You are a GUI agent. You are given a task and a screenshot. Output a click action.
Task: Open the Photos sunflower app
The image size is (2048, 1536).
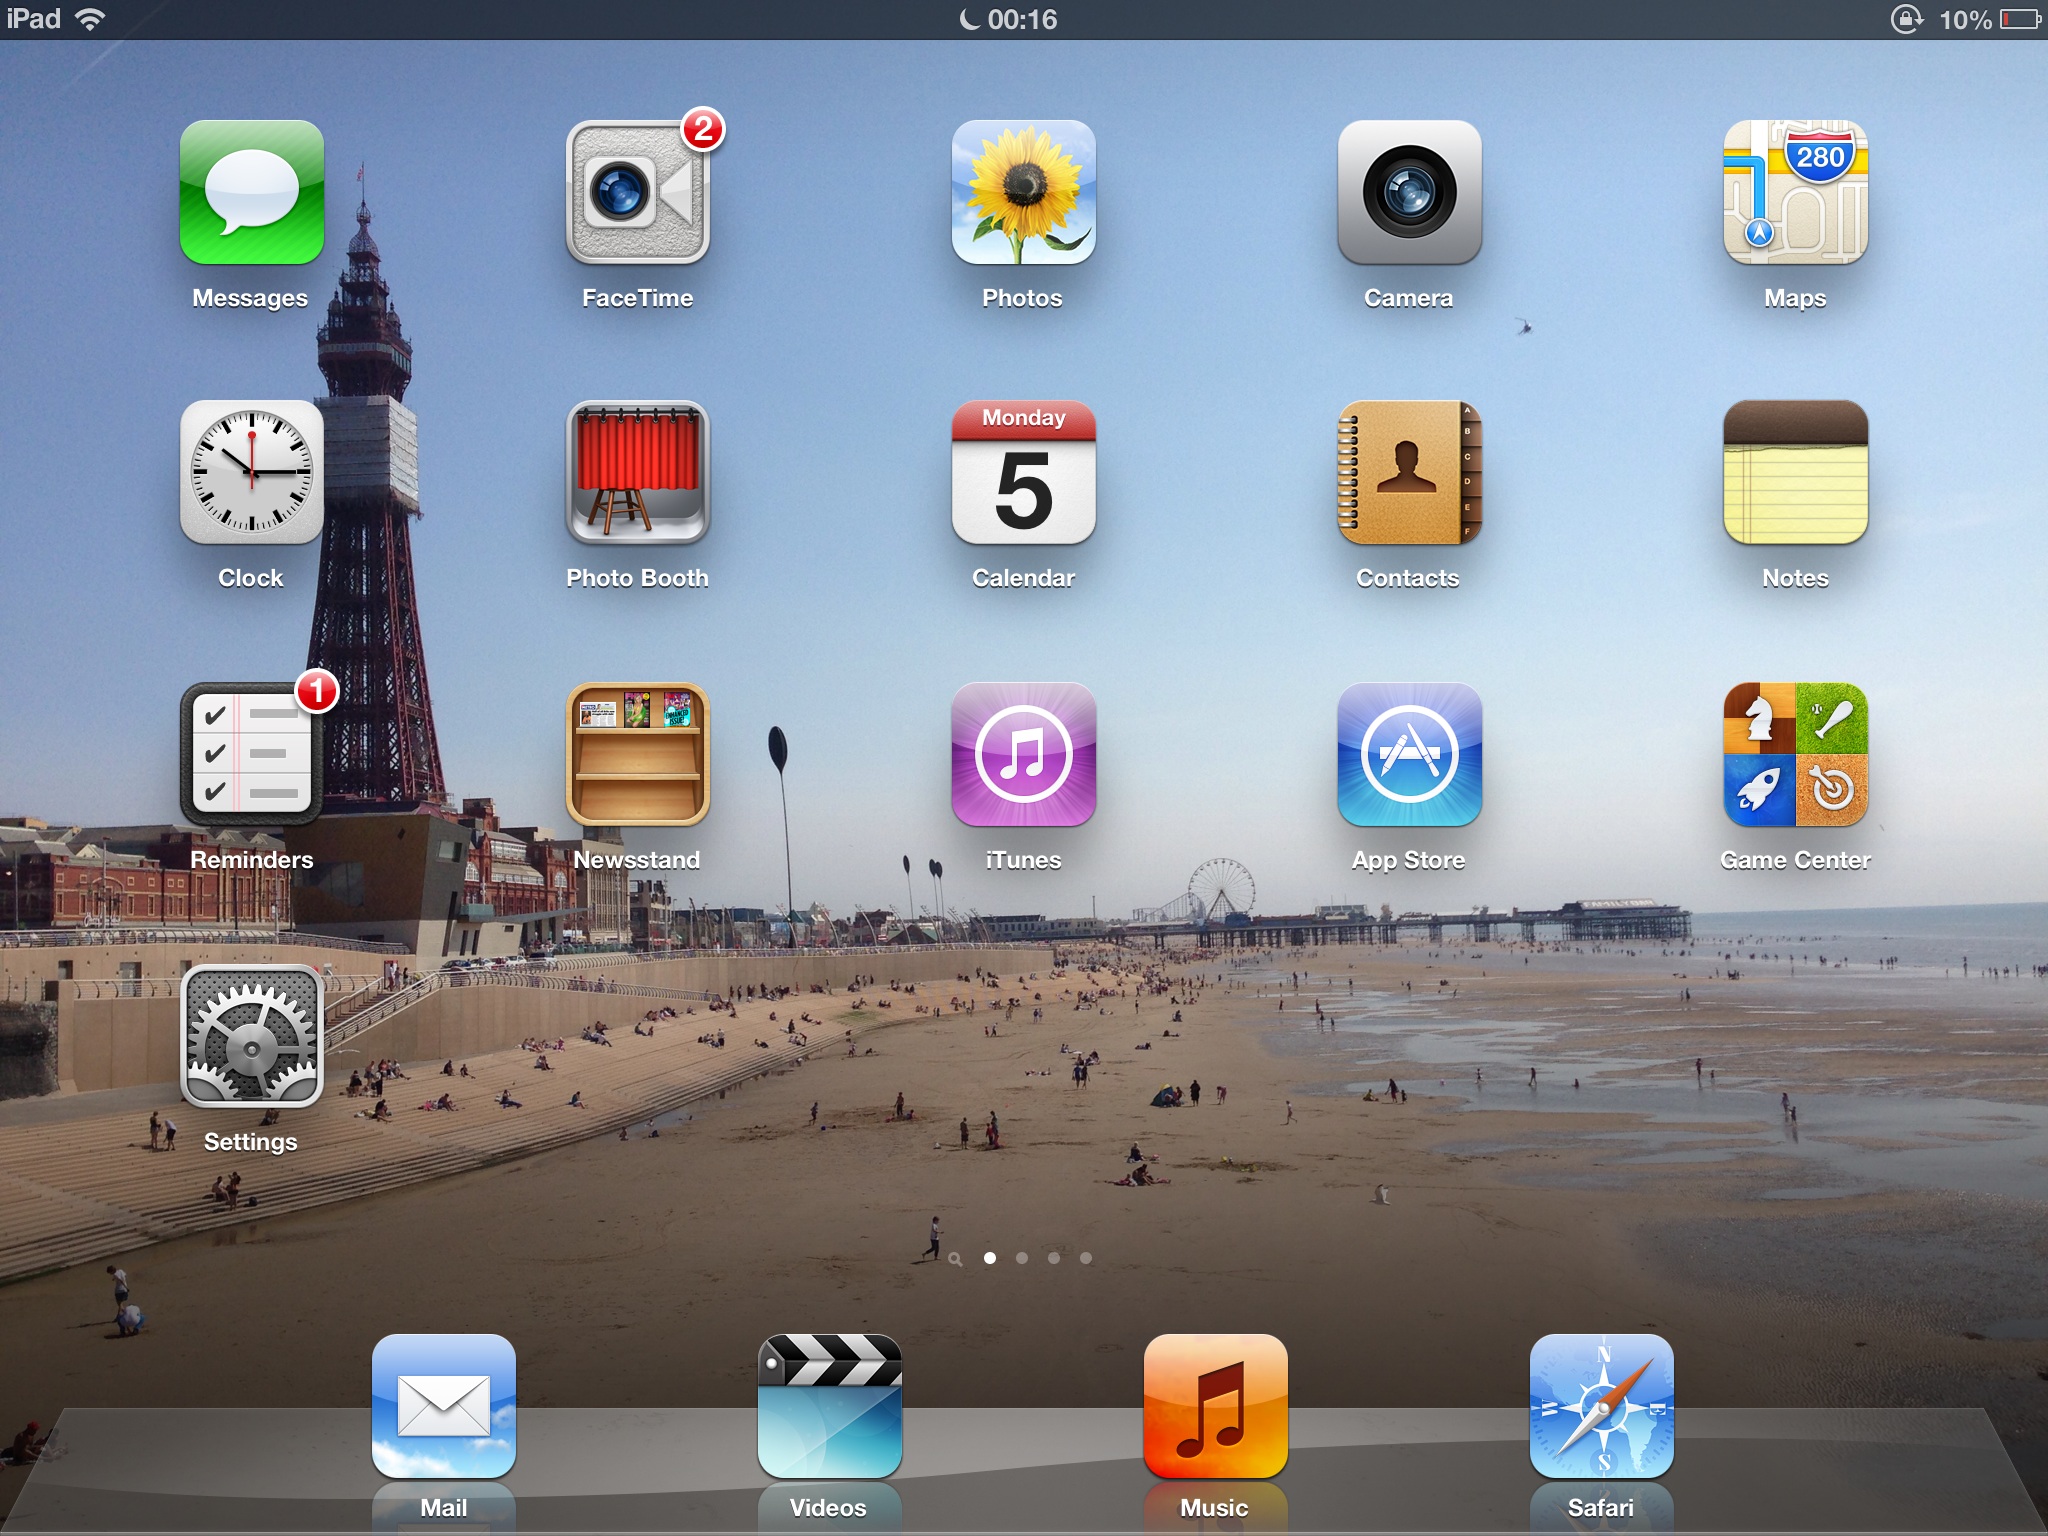pyautogui.click(x=1023, y=193)
